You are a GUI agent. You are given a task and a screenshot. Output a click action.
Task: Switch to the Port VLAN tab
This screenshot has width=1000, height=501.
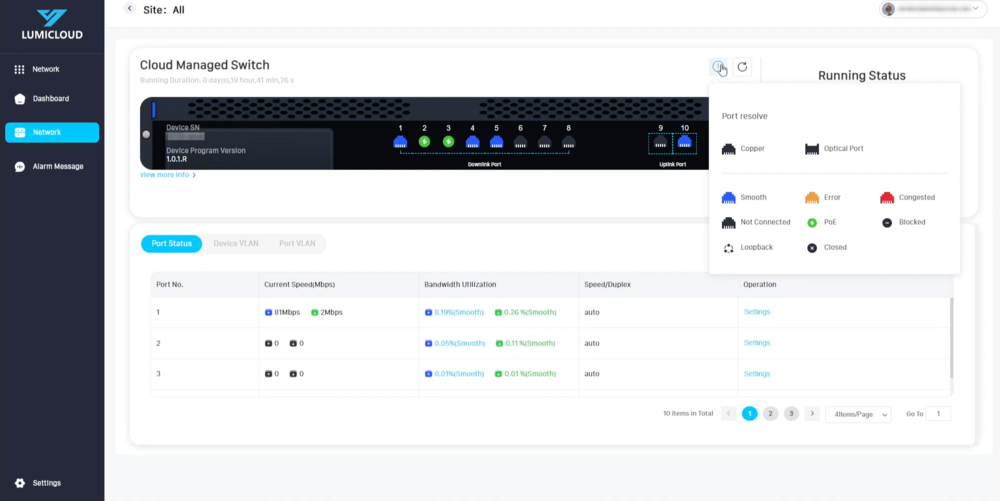pyautogui.click(x=297, y=243)
